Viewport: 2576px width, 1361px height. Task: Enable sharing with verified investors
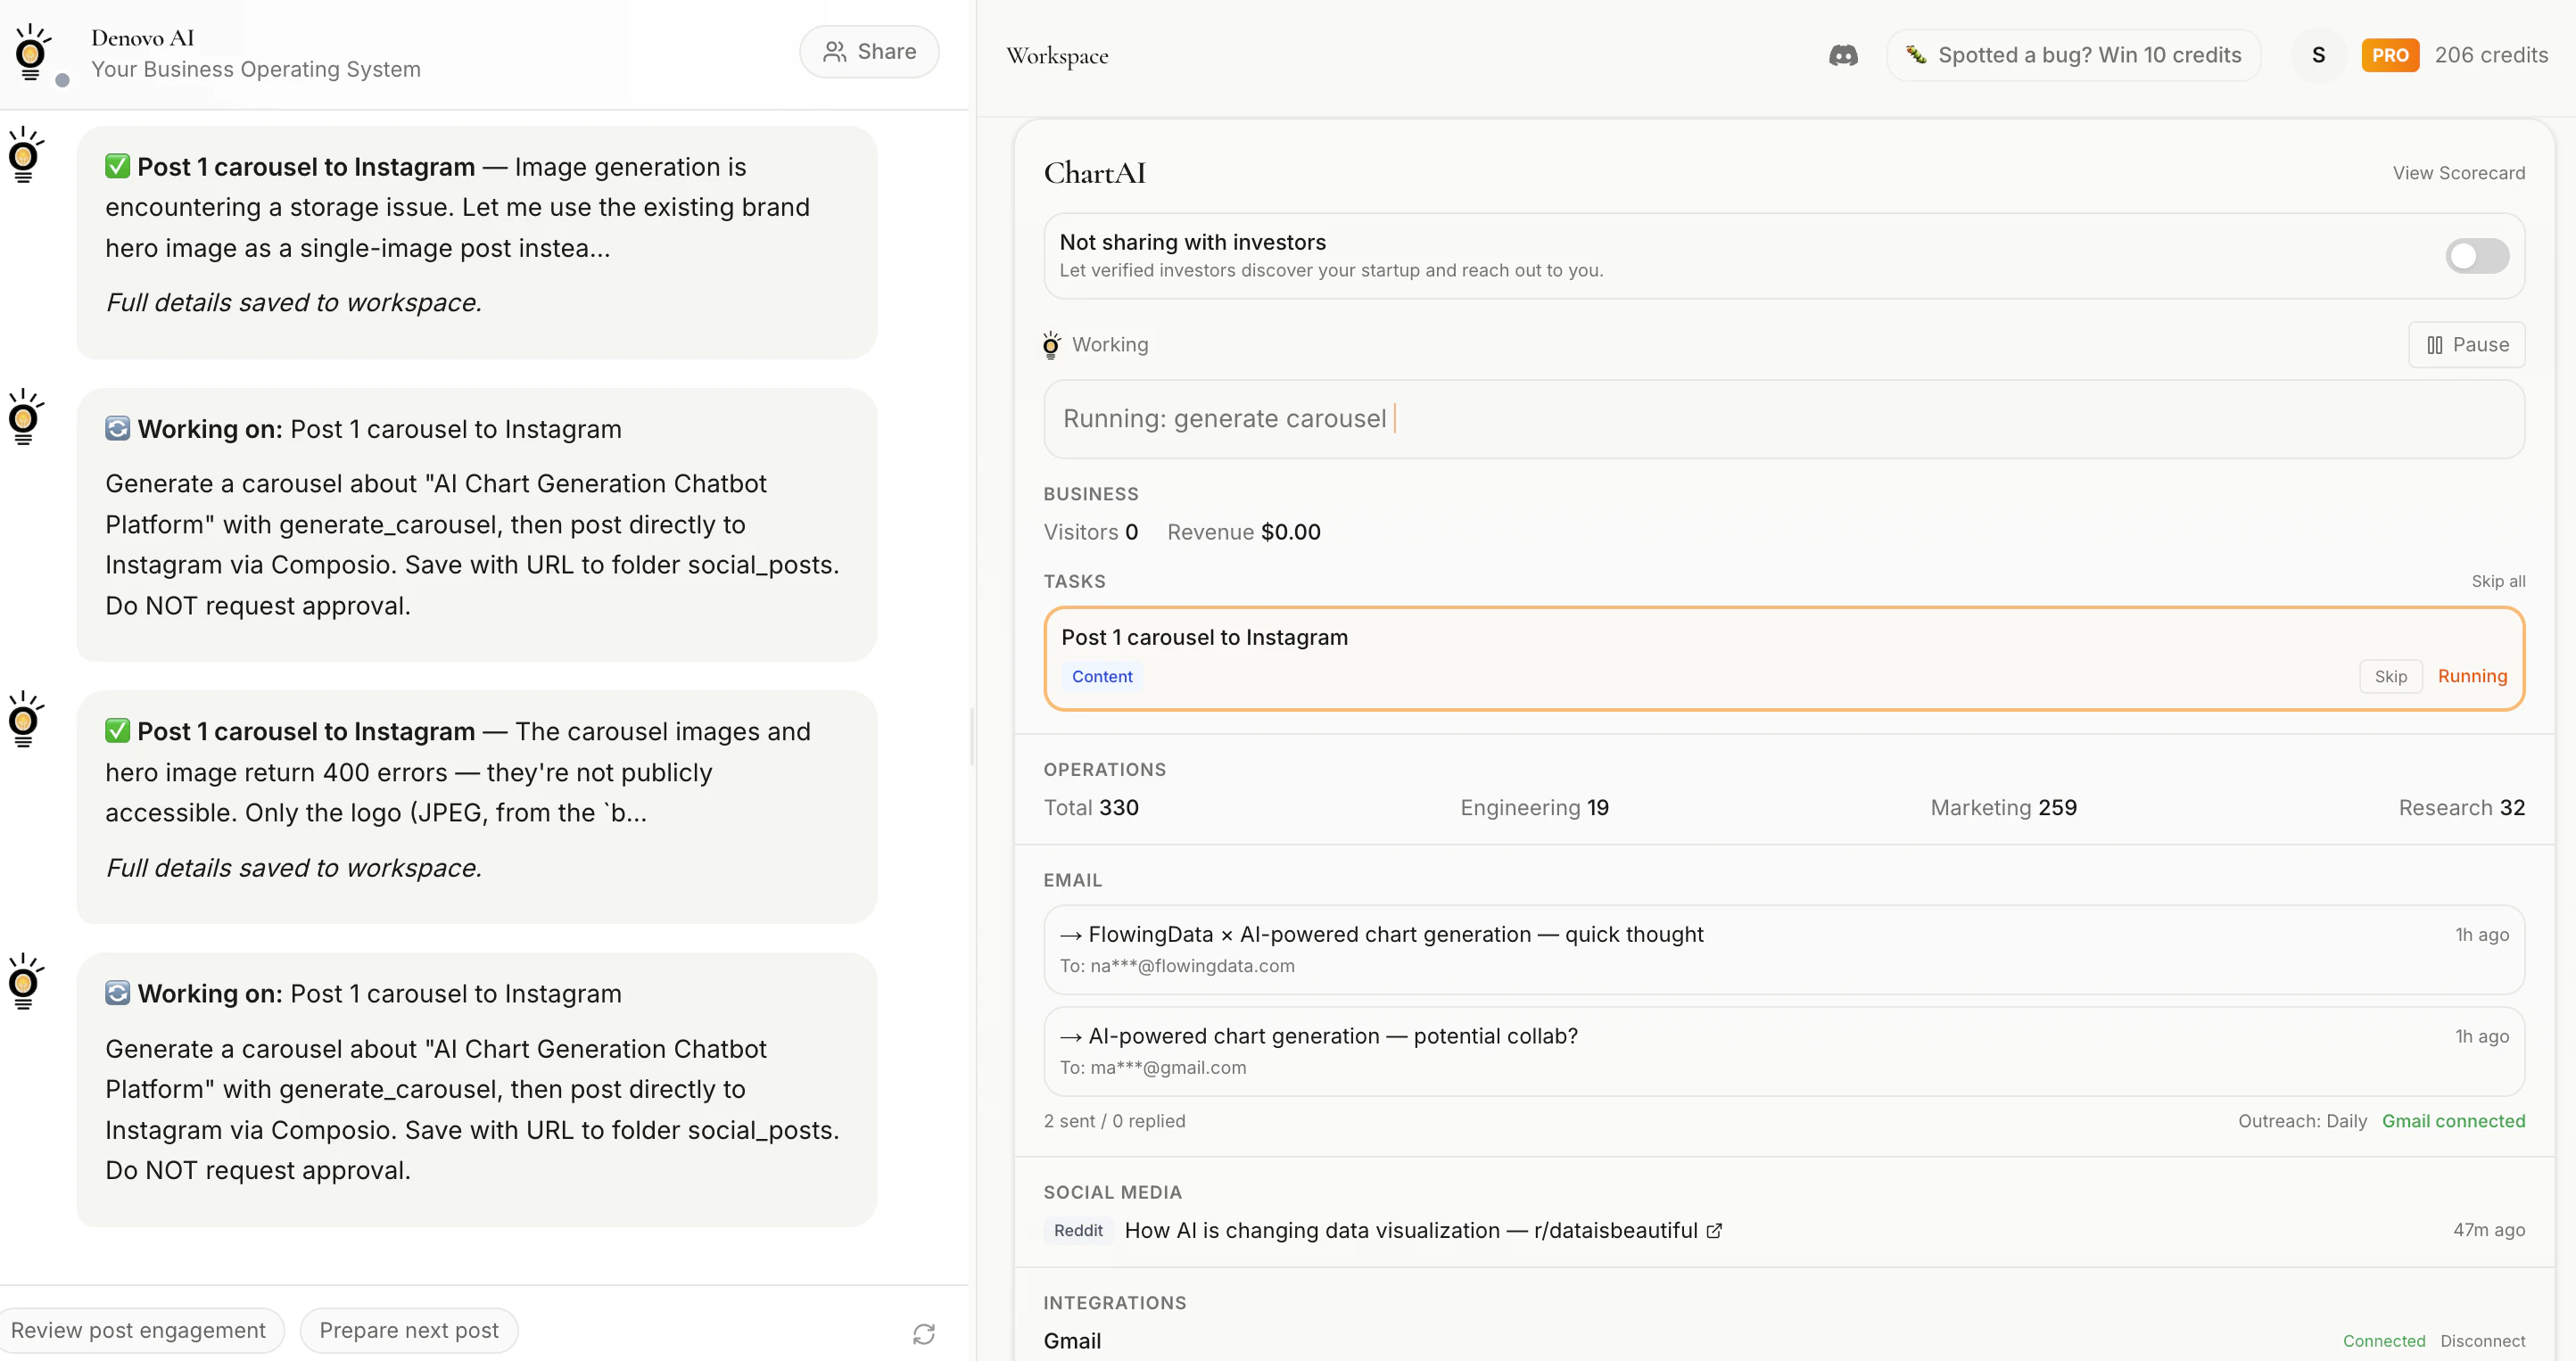click(2476, 256)
